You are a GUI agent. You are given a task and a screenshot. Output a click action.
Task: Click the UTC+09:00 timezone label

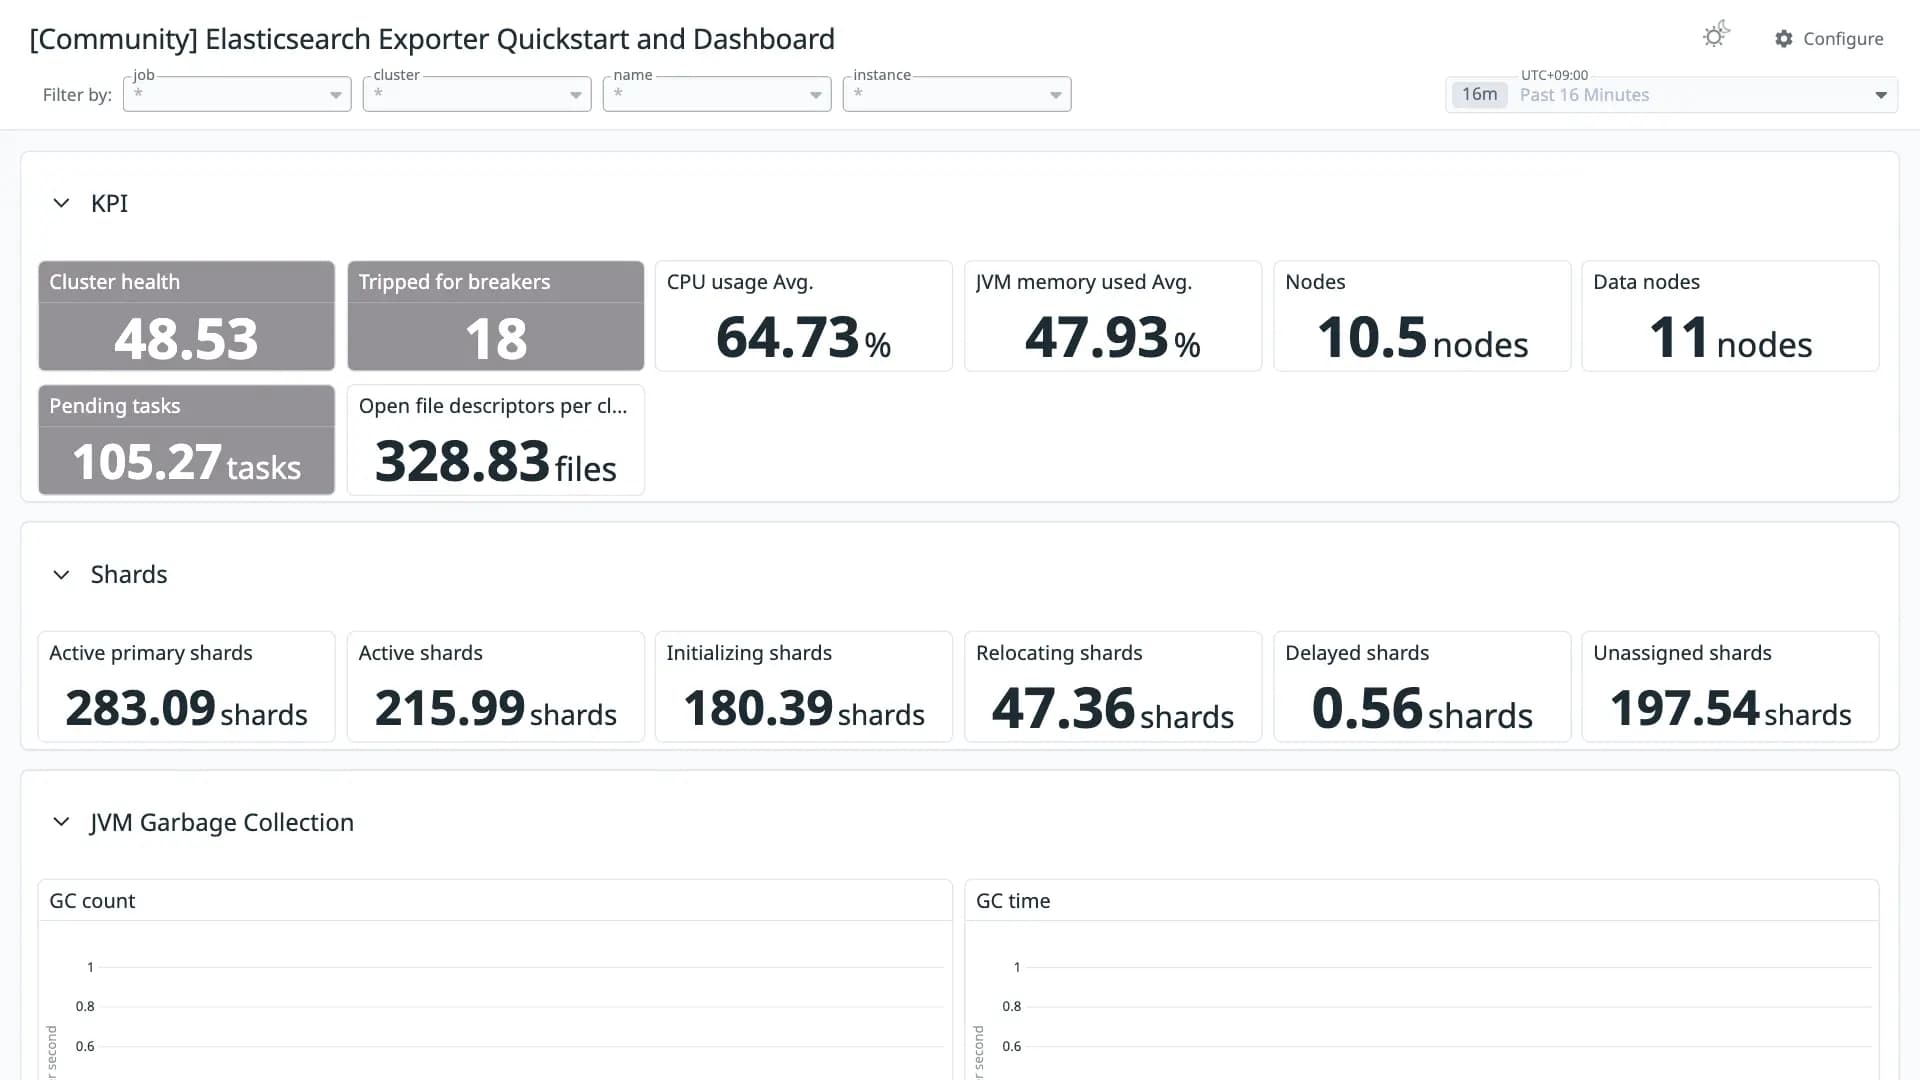1554,75
